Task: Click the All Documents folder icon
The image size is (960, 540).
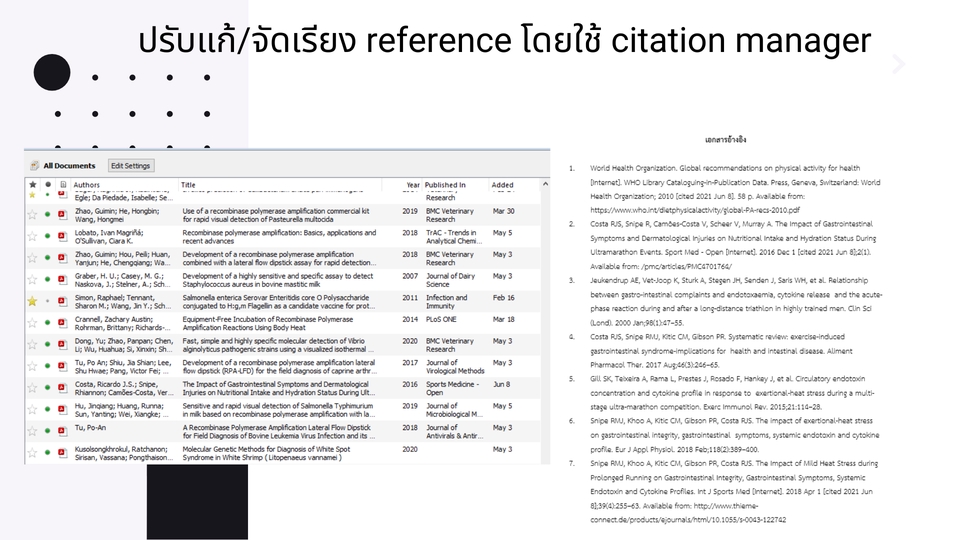Action: pyautogui.click(x=34, y=165)
